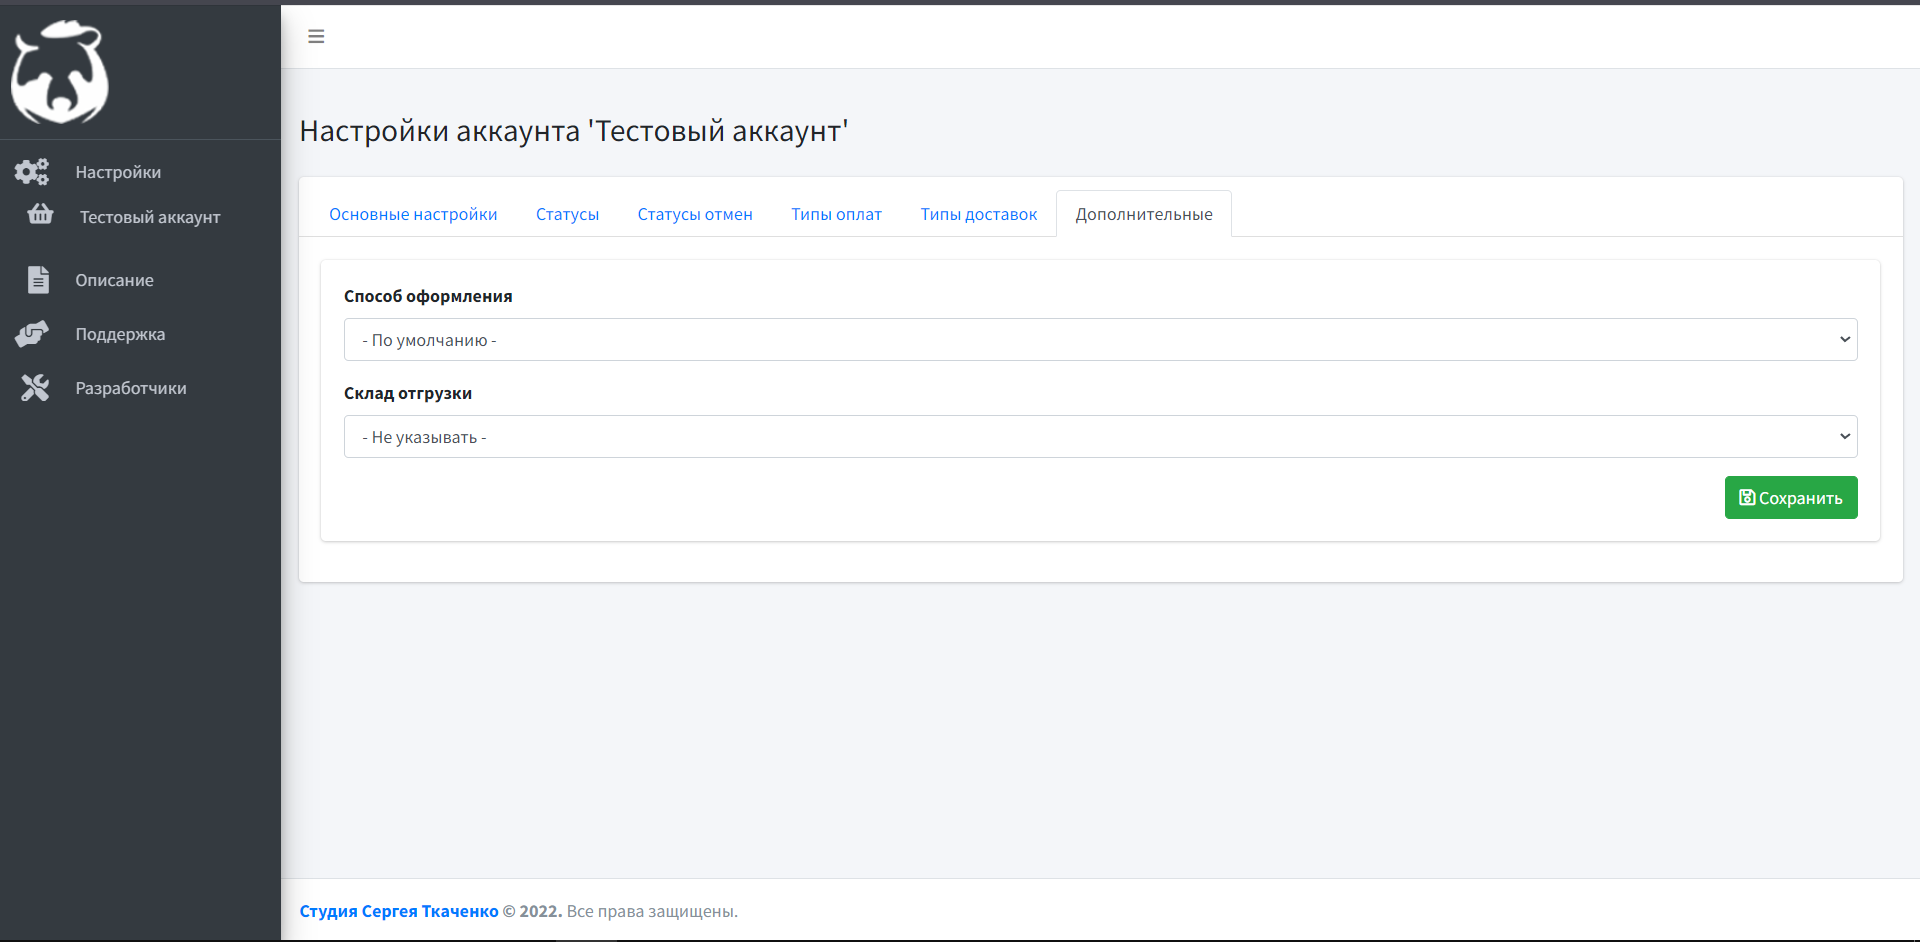1920x942 pixels.
Task: Click the basket icon beside Тестовый аккаунт
Action: click(x=40, y=215)
